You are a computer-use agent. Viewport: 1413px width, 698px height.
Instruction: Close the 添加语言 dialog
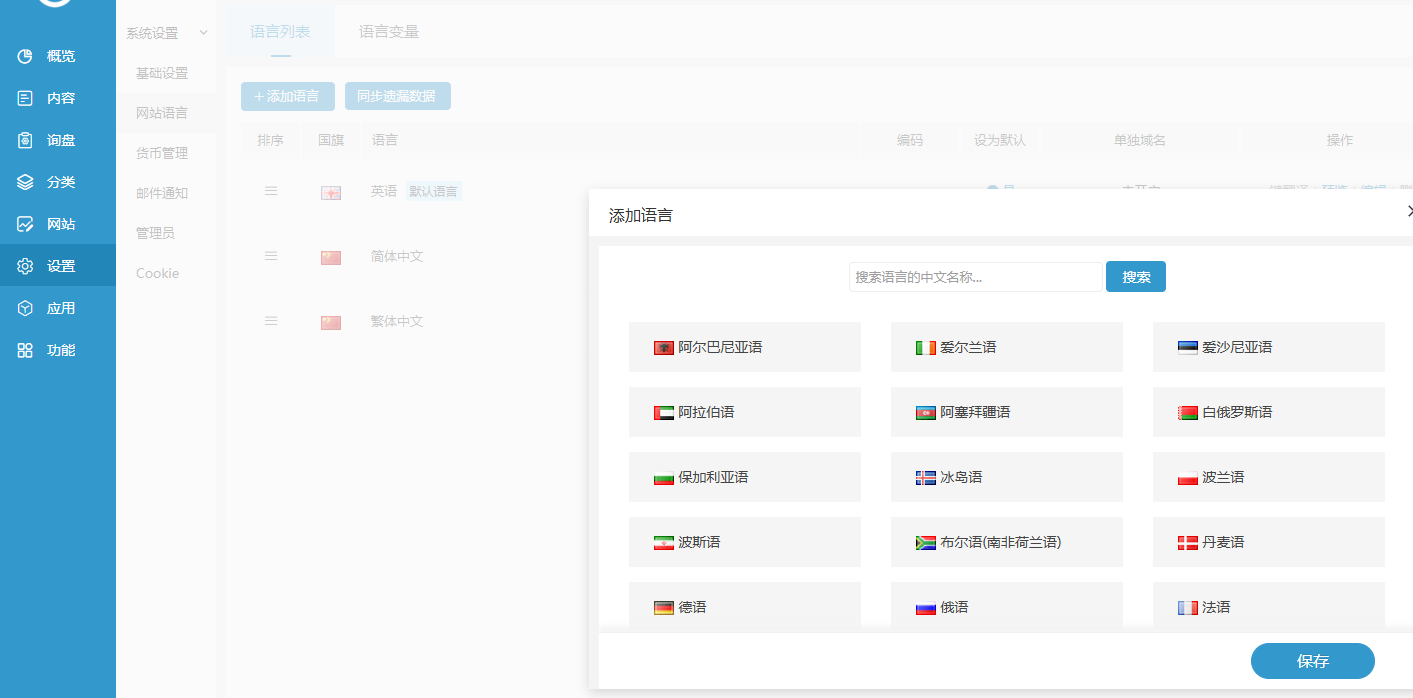pos(1409,212)
